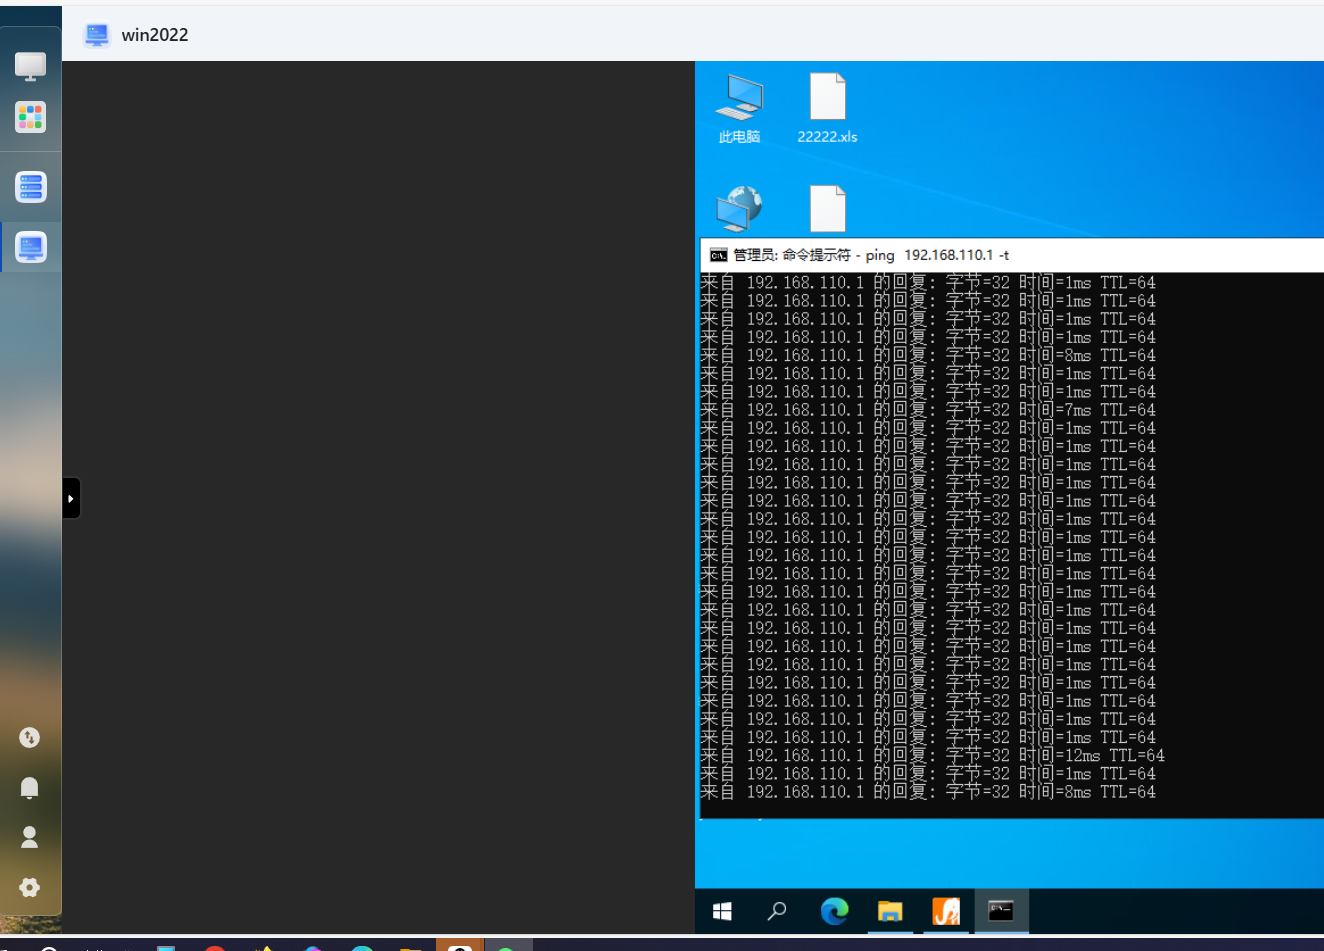The image size is (1324, 951).
Task: Open the orange app on the remote taskbar
Action: [x=946, y=911]
